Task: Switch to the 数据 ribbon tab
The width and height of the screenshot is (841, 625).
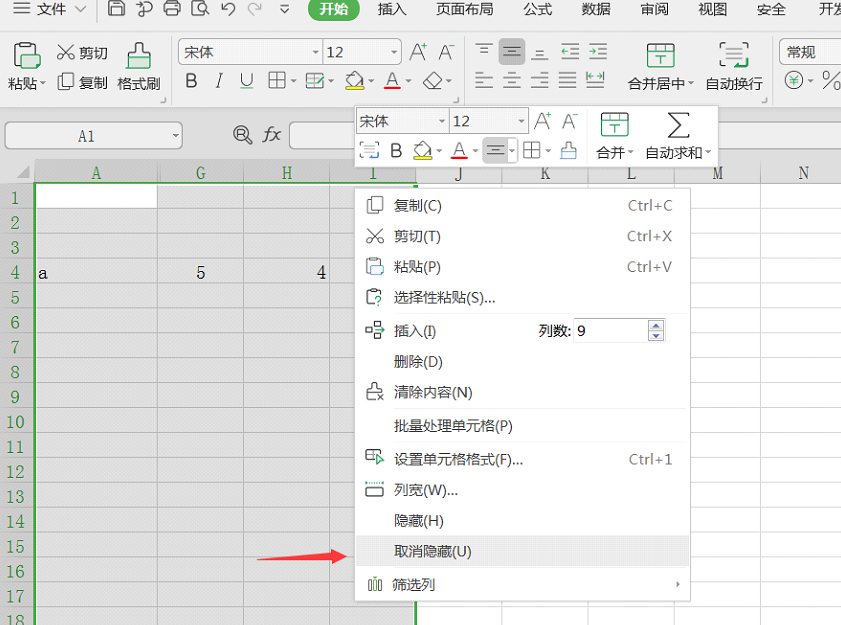Action: [x=596, y=9]
